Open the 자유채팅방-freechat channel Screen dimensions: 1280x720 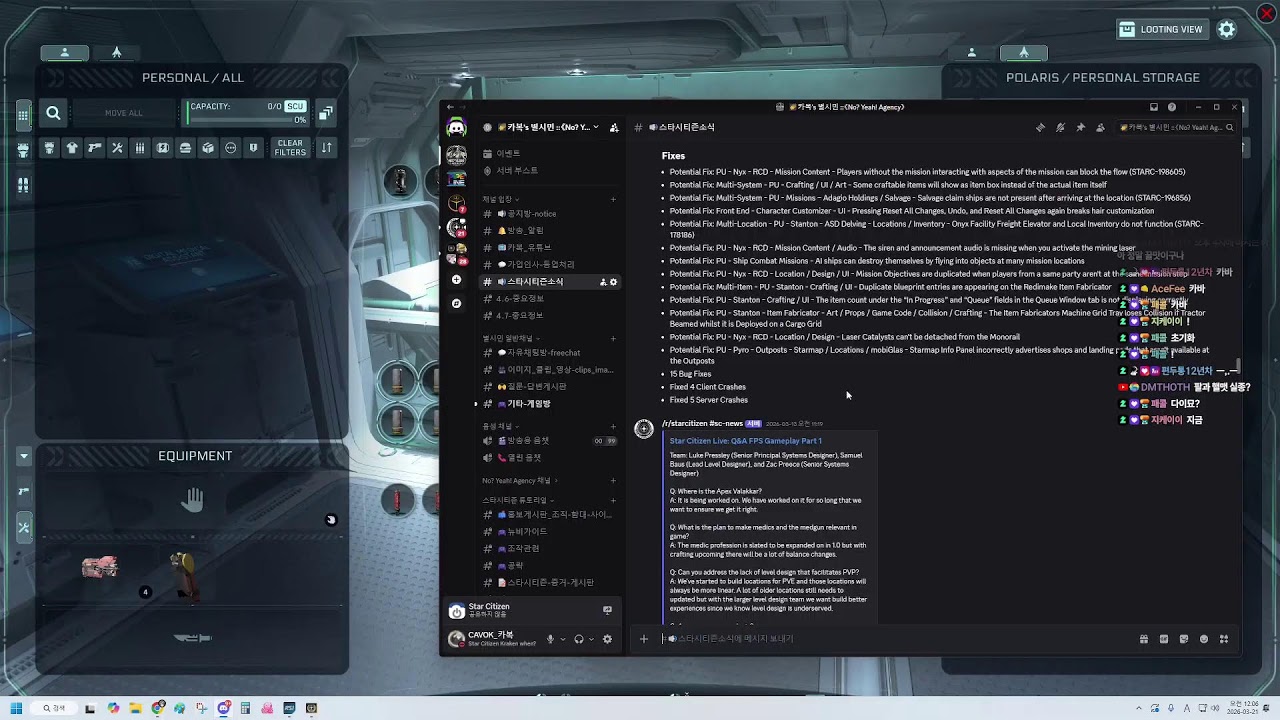tap(548, 353)
